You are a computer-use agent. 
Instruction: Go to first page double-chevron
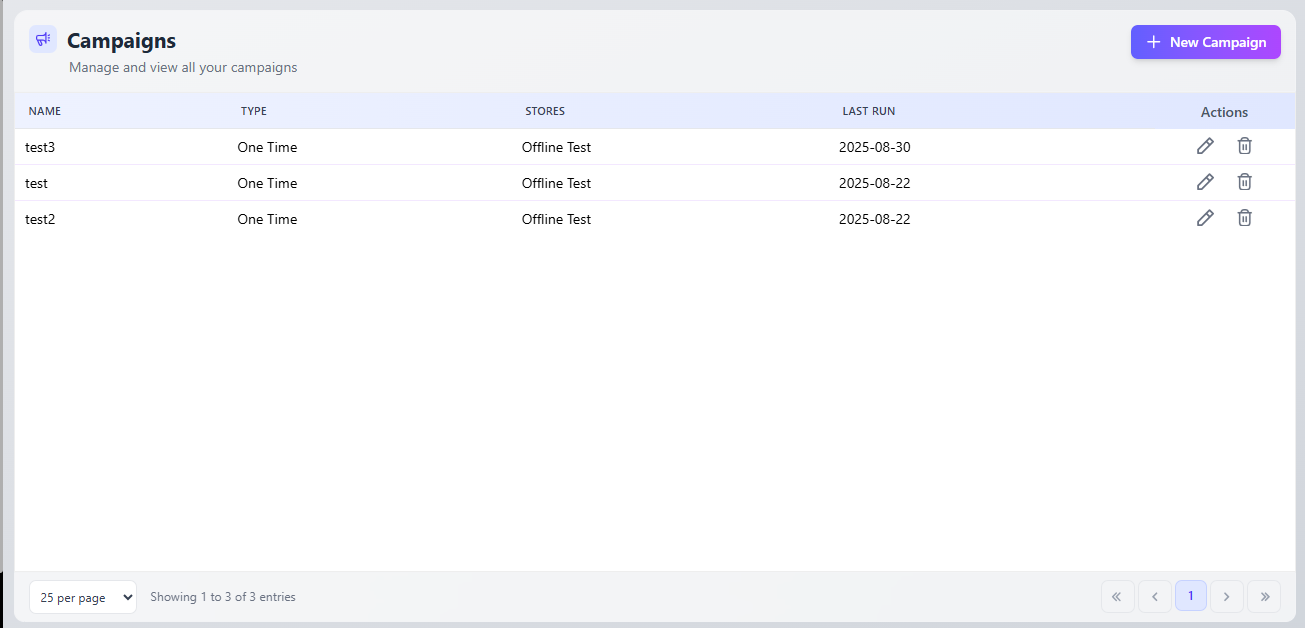pyautogui.click(x=1117, y=597)
